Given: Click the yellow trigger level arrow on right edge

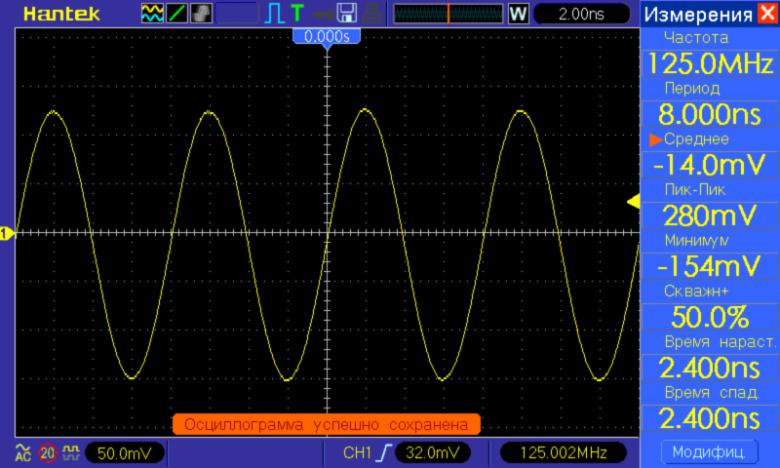Looking at the screenshot, I should [x=633, y=203].
